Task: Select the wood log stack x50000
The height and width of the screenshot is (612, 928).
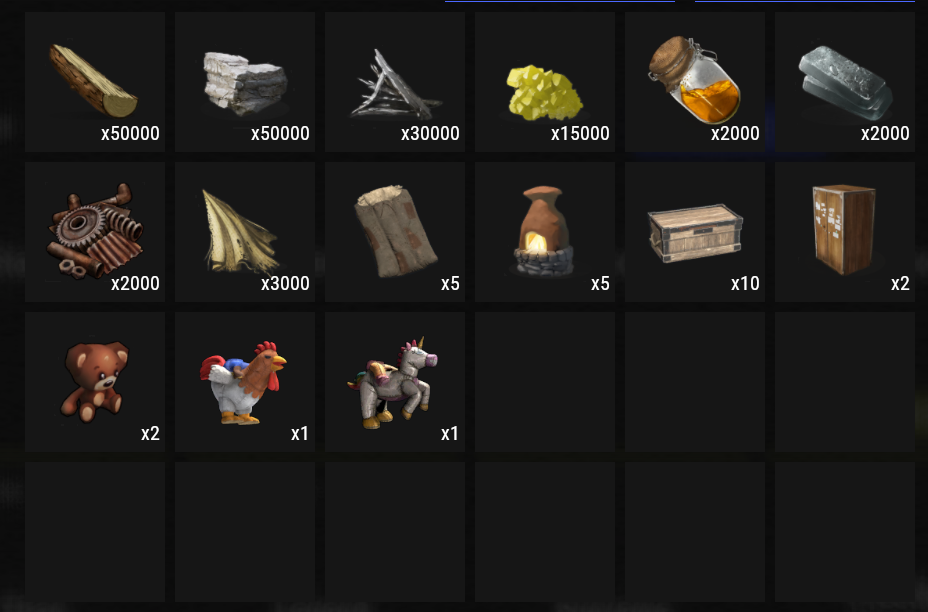Action: click(x=95, y=82)
